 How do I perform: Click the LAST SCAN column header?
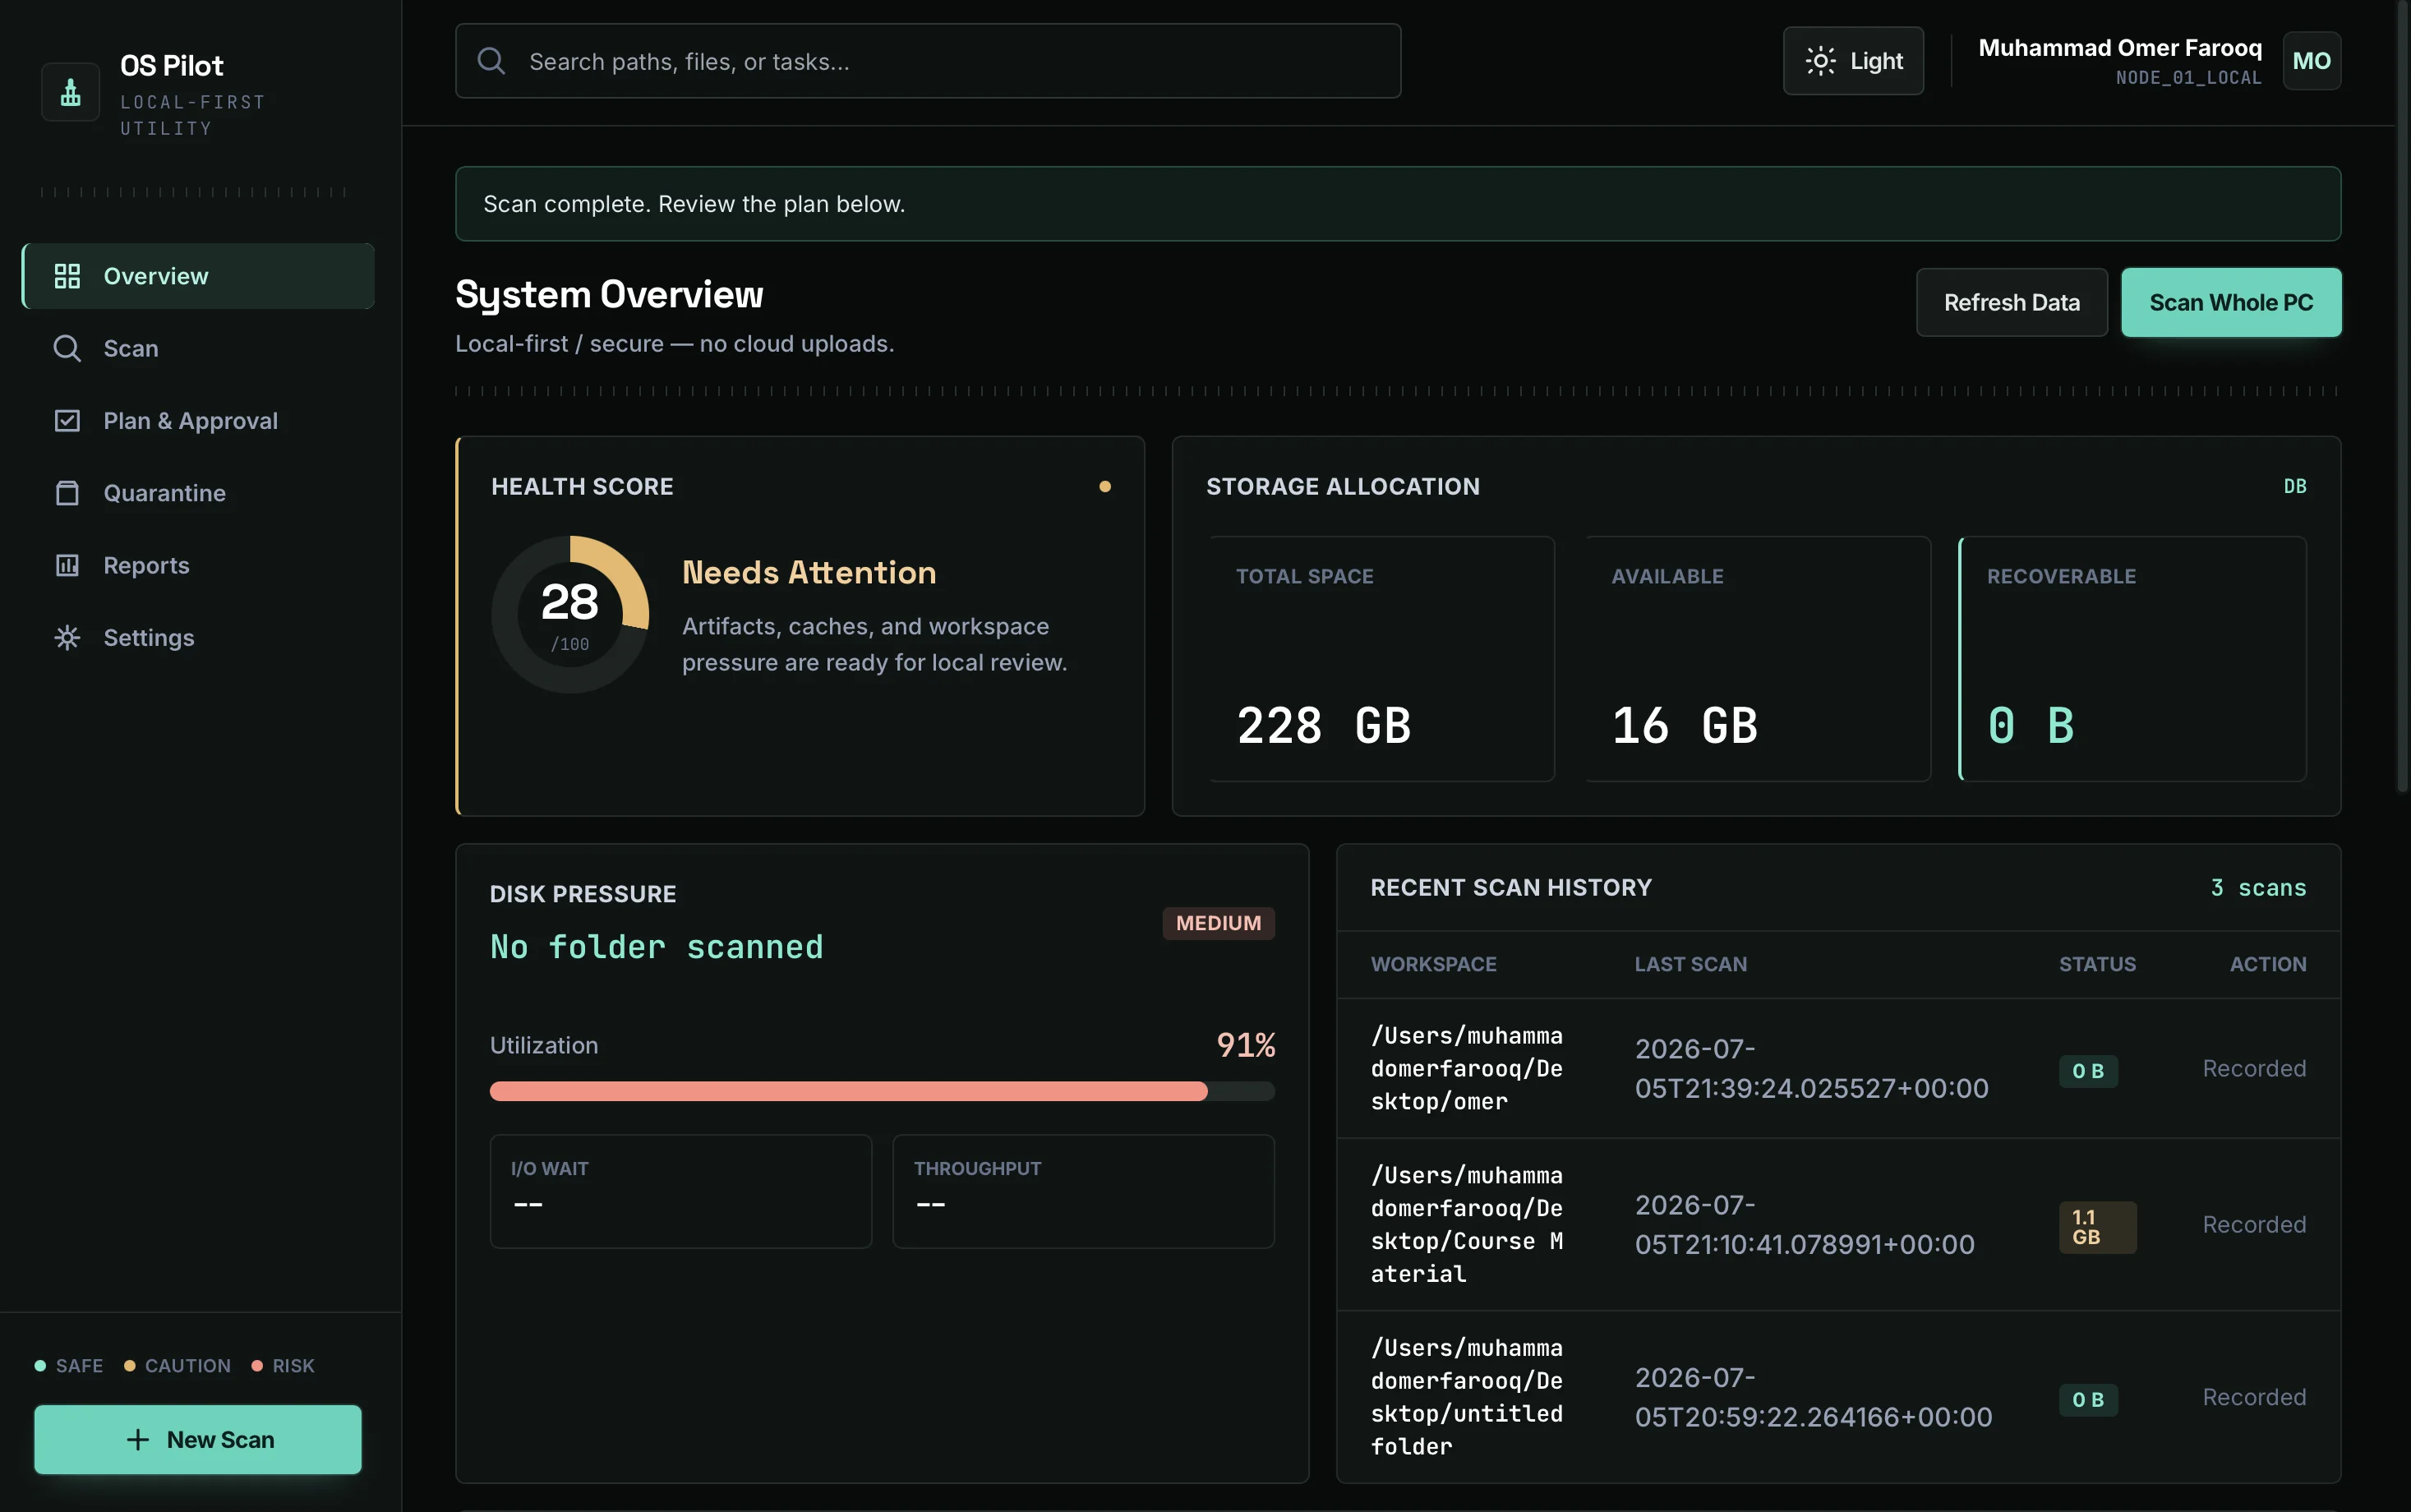[x=1690, y=964]
